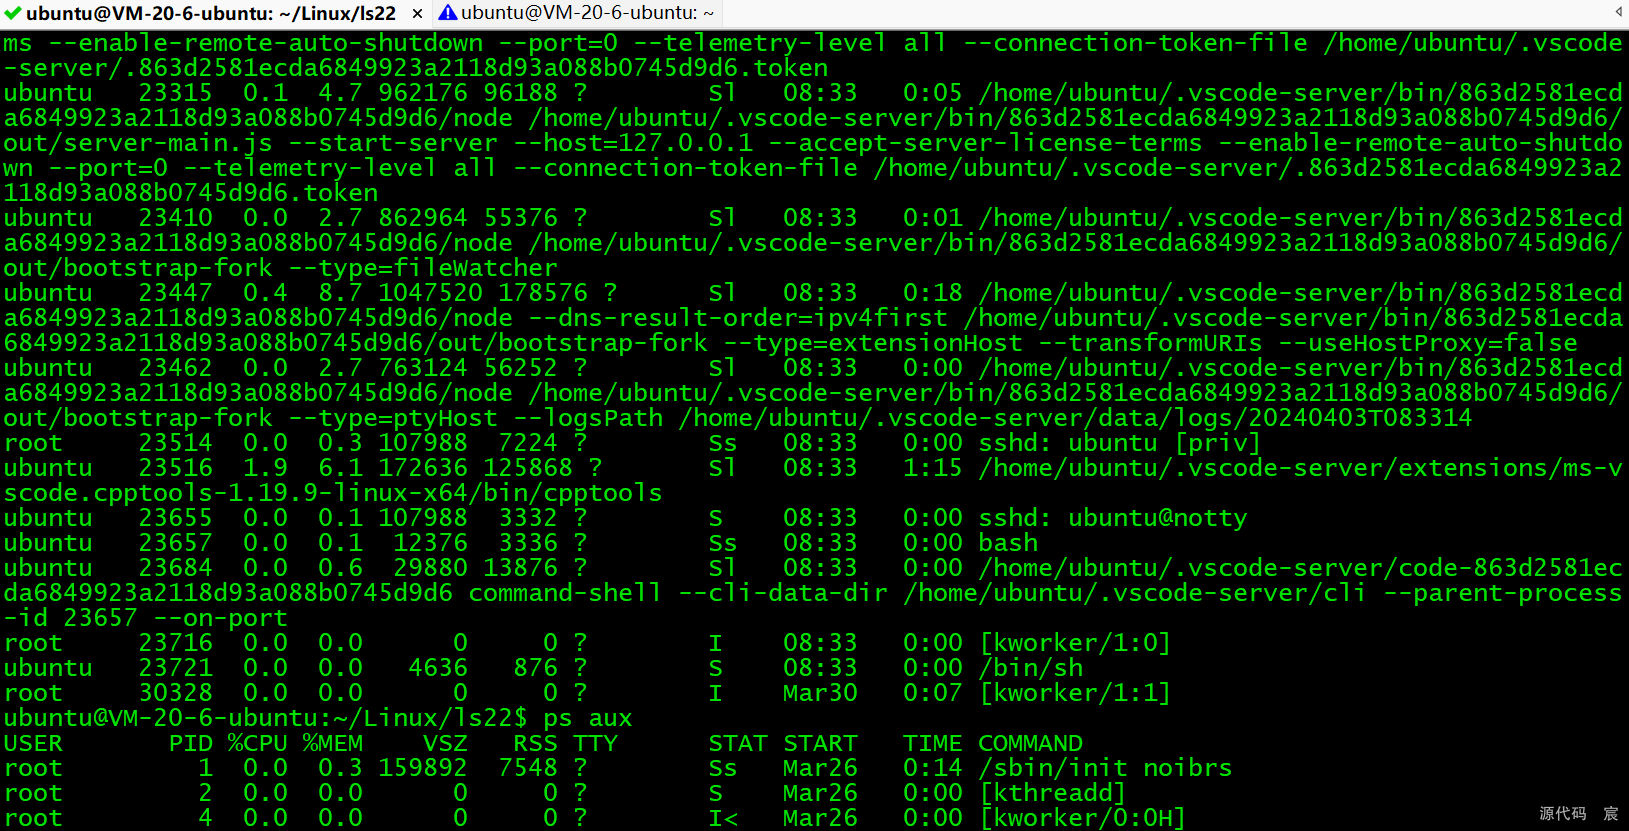Click the START column header

point(820,743)
